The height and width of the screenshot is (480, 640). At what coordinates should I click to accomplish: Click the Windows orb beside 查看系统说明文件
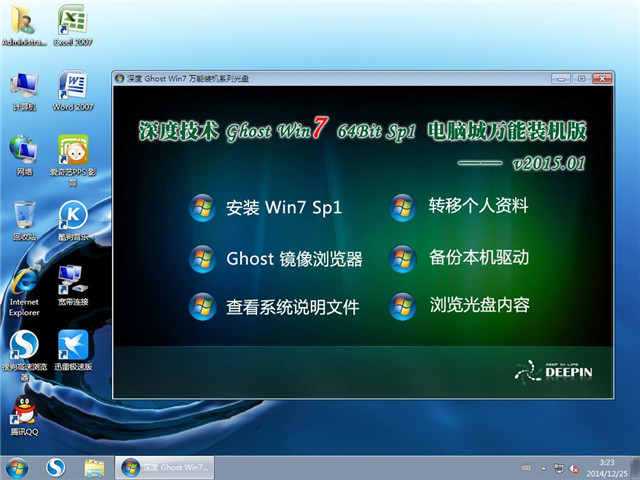tap(202, 307)
